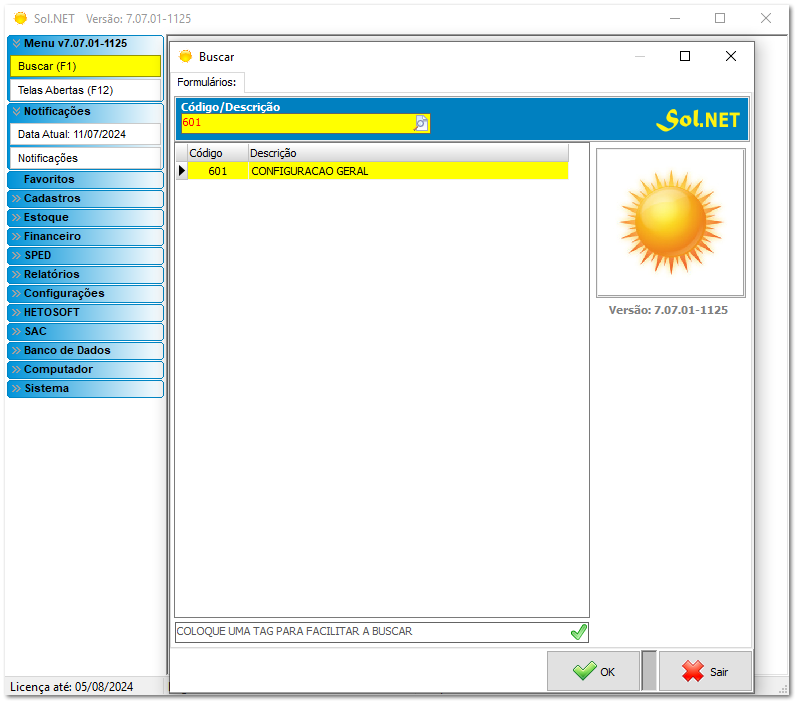Click the sun logo image

670,222
